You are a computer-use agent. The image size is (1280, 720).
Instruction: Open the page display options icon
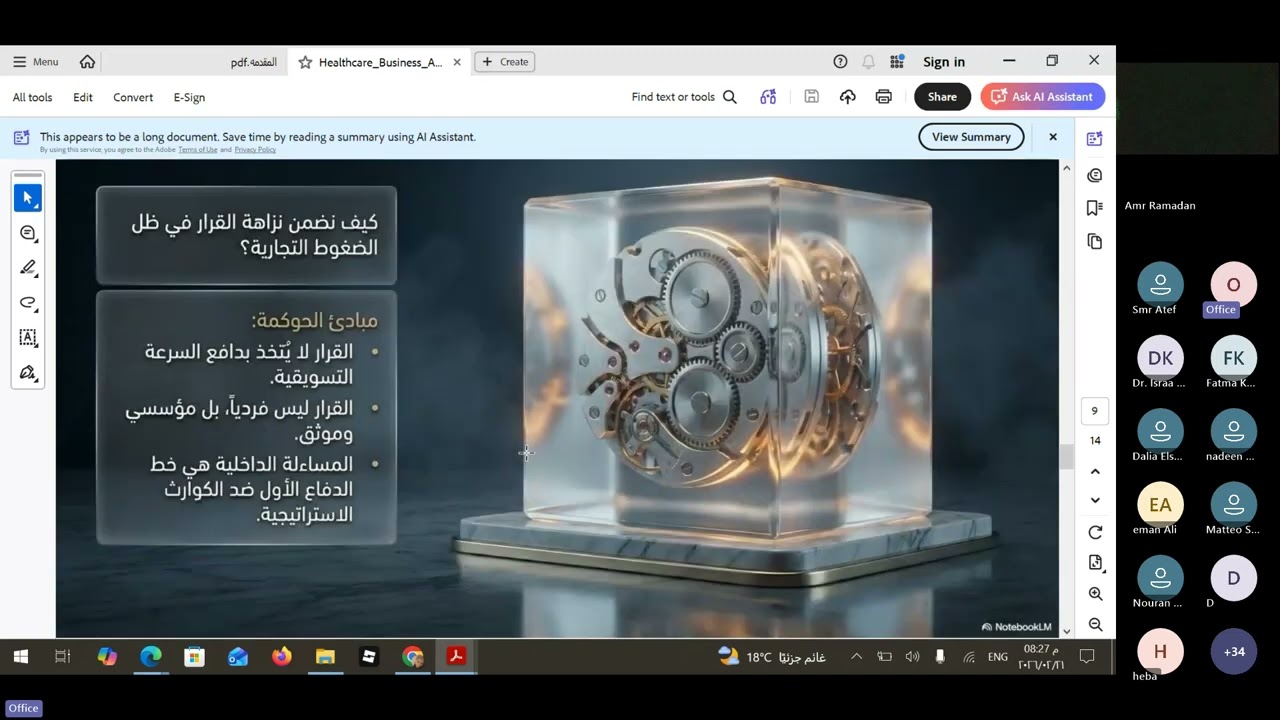pyautogui.click(x=1095, y=563)
